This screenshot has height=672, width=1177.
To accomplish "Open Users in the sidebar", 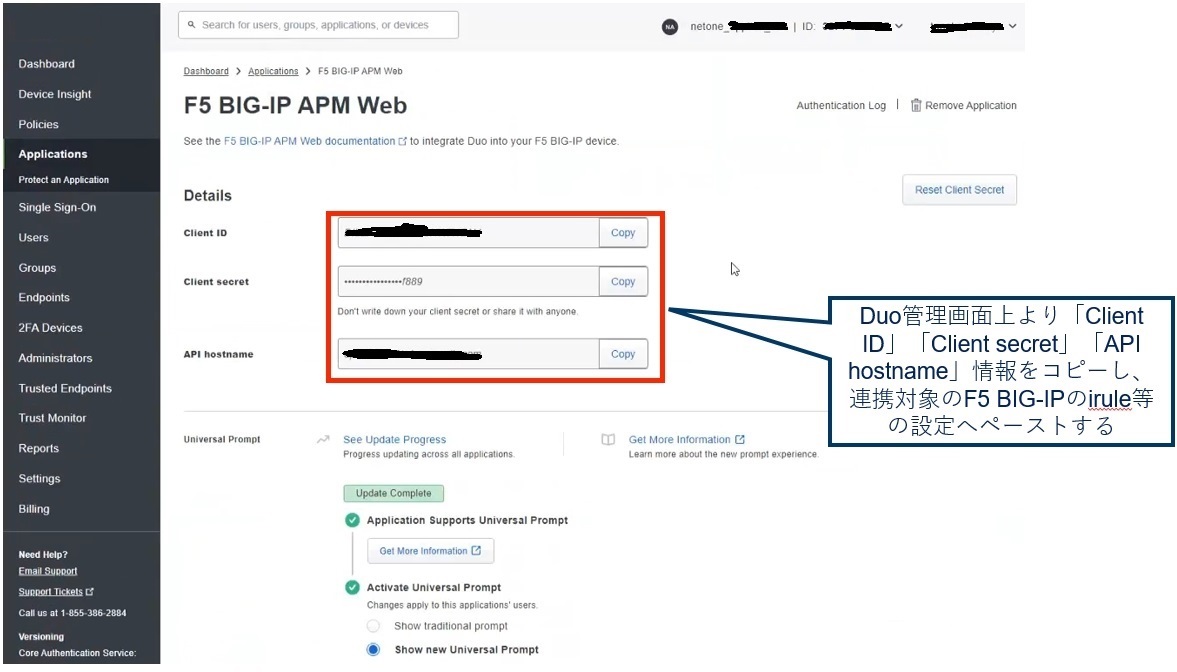I will point(33,237).
